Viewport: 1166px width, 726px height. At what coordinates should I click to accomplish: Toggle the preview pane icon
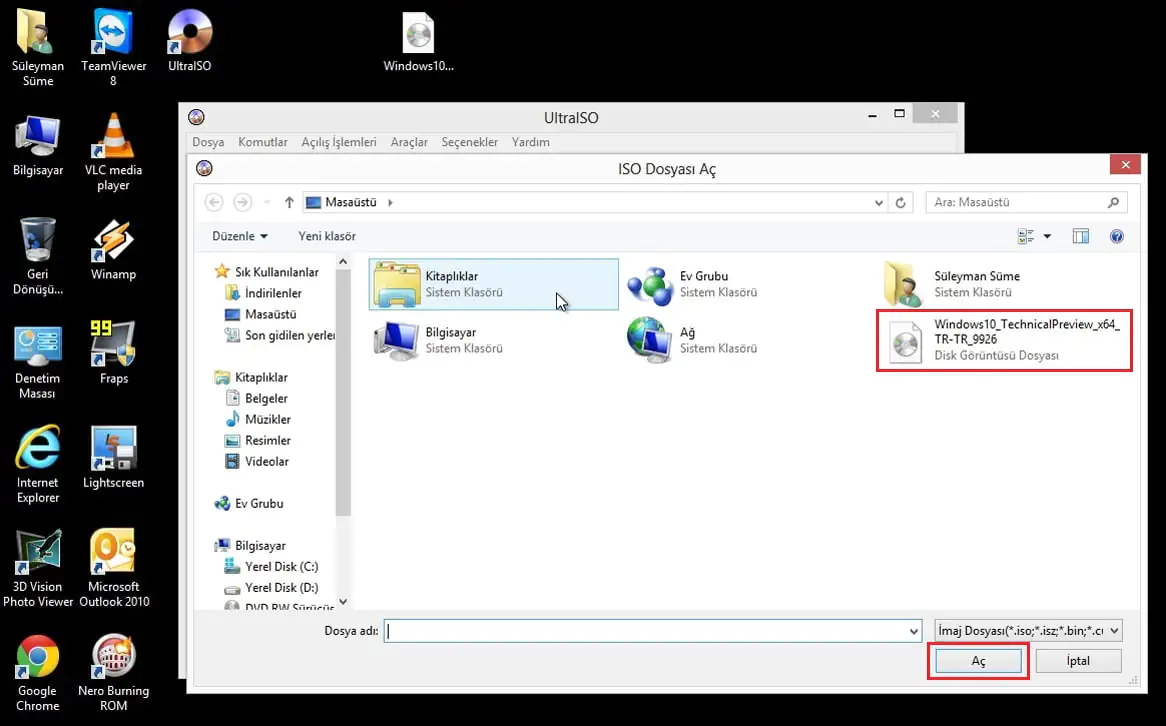click(1080, 236)
